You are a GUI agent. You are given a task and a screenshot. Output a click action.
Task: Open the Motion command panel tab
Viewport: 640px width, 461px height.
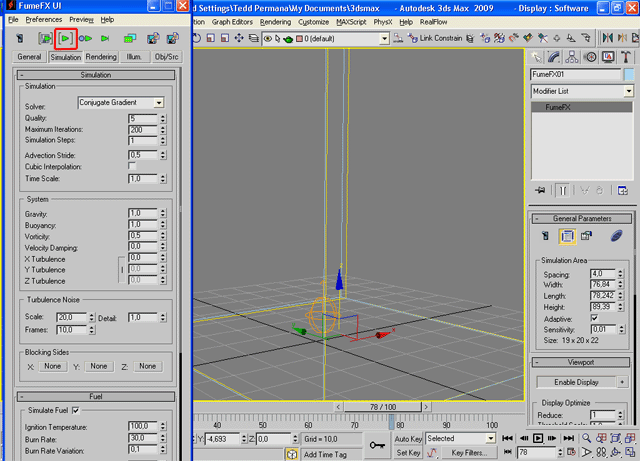(590, 57)
